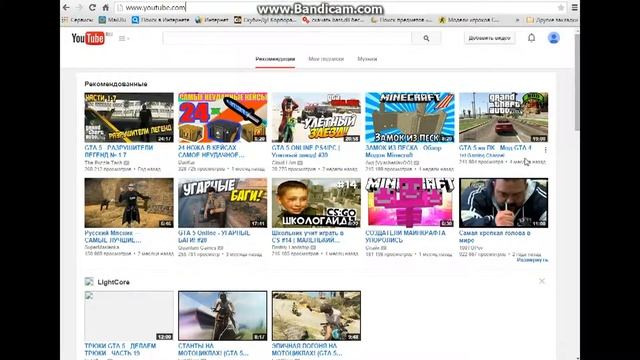Open the Самая крепкая голова thumbnail
The height and width of the screenshot is (360, 640).
click(x=504, y=203)
